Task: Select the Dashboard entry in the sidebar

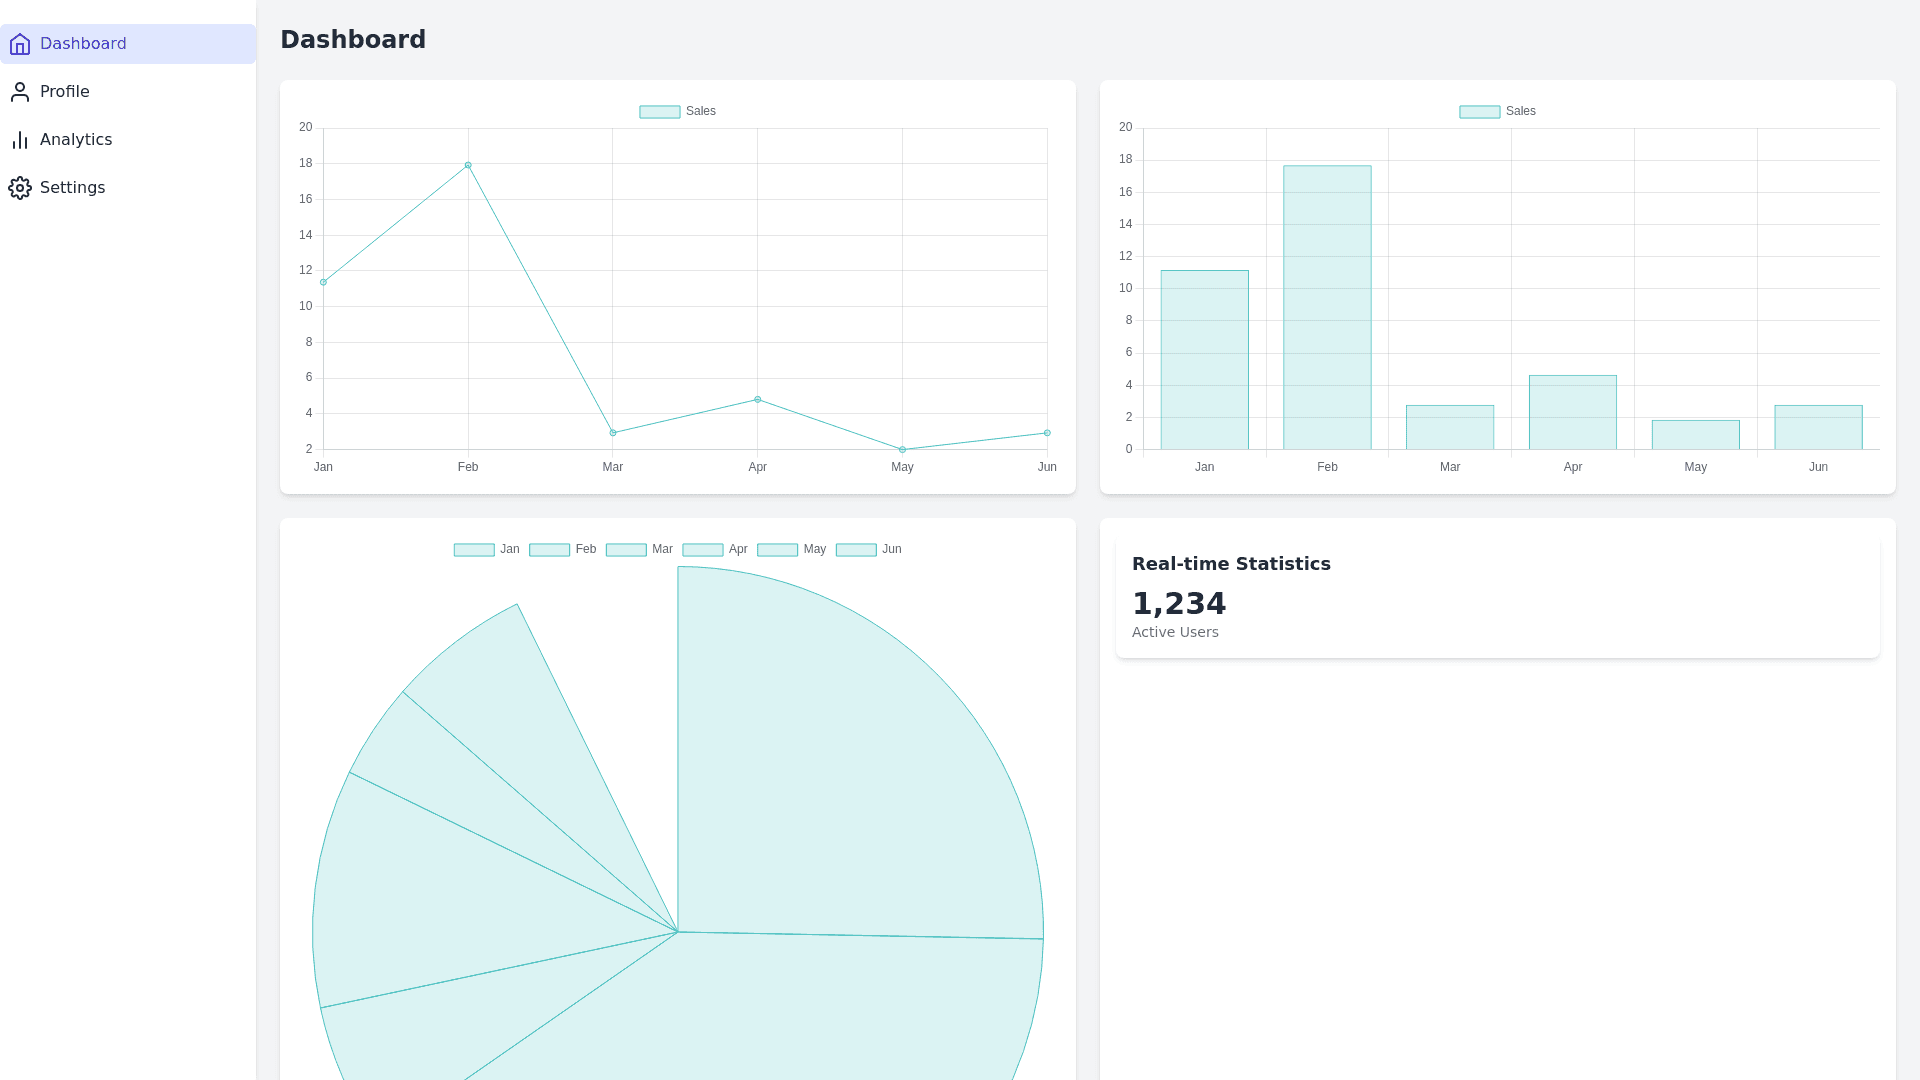Action: tap(83, 44)
